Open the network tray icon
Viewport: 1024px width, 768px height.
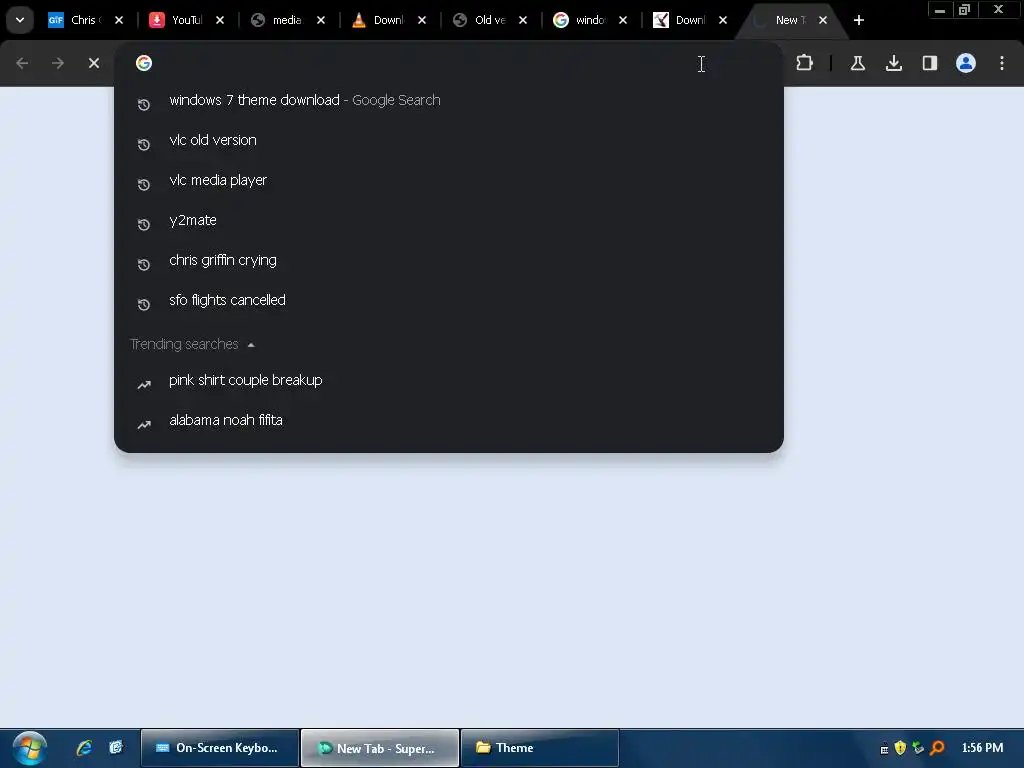(x=918, y=748)
